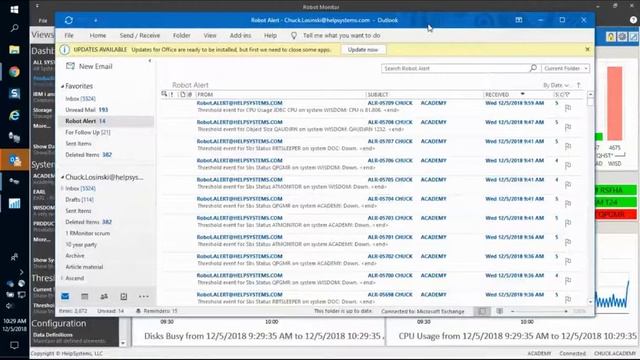Click the Update now button
The height and width of the screenshot is (360, 640).
[x=363, y=49]
